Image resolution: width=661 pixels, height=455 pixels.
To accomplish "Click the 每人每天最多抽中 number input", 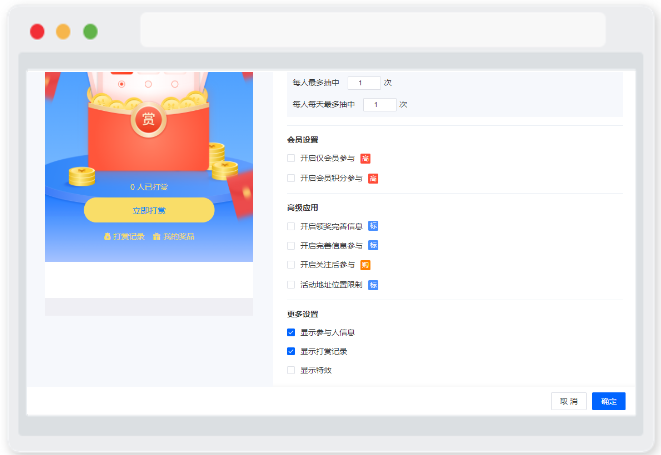I will coord(380,105).
